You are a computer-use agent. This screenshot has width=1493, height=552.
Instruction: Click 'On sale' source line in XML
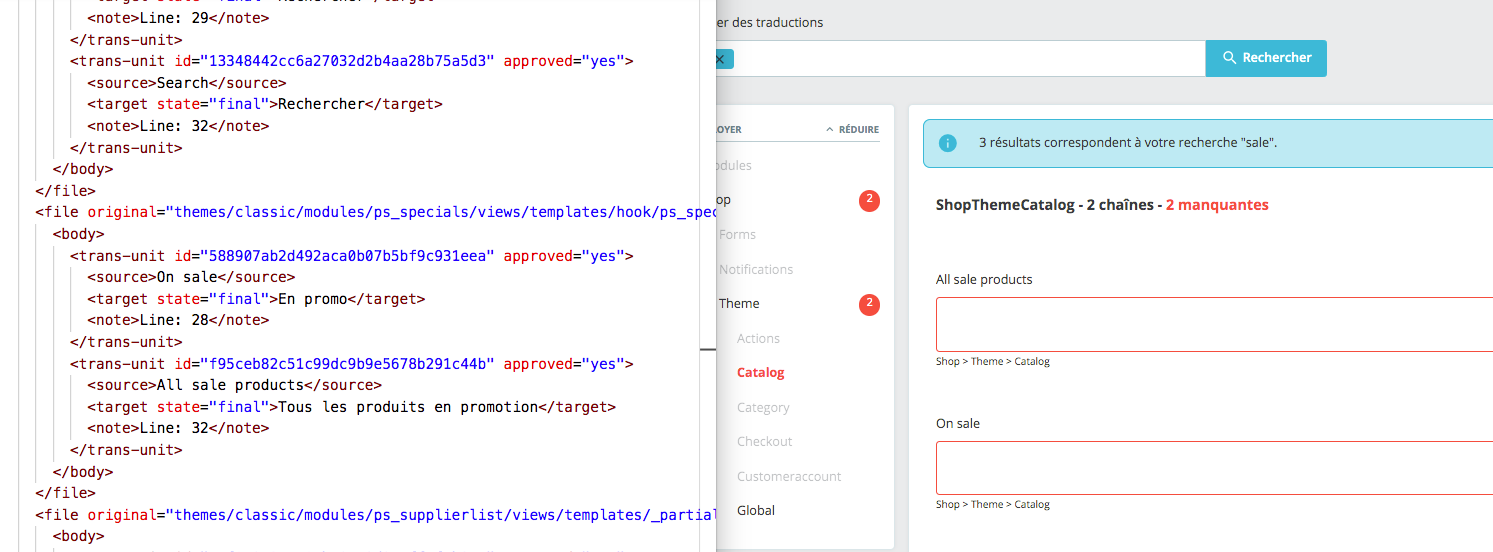click(191, 277)
